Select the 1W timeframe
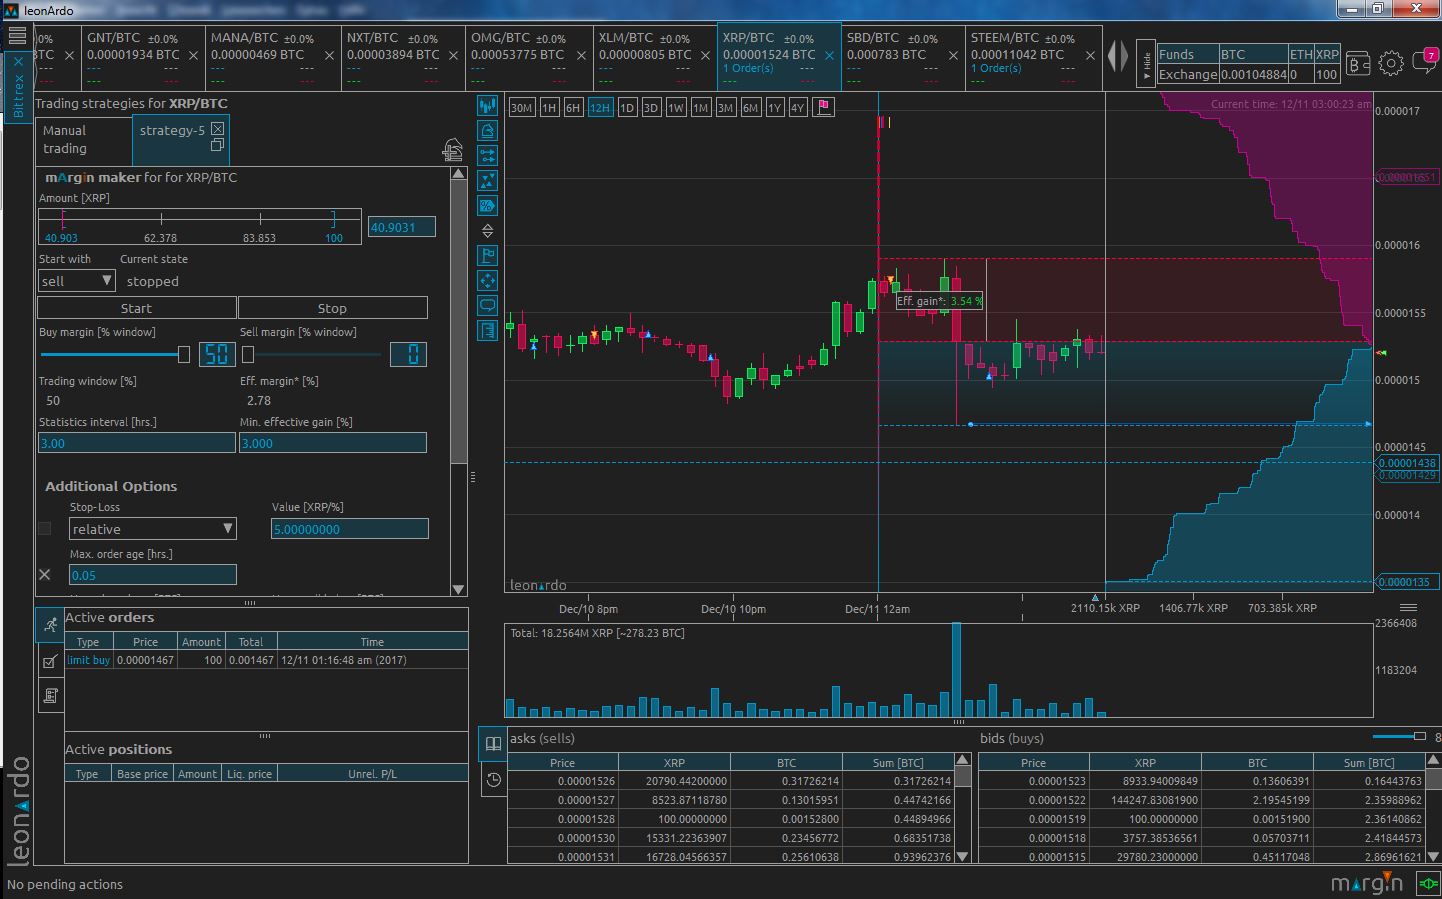Viewport: 1442px width, 899px height. click(x=676, y=108)
